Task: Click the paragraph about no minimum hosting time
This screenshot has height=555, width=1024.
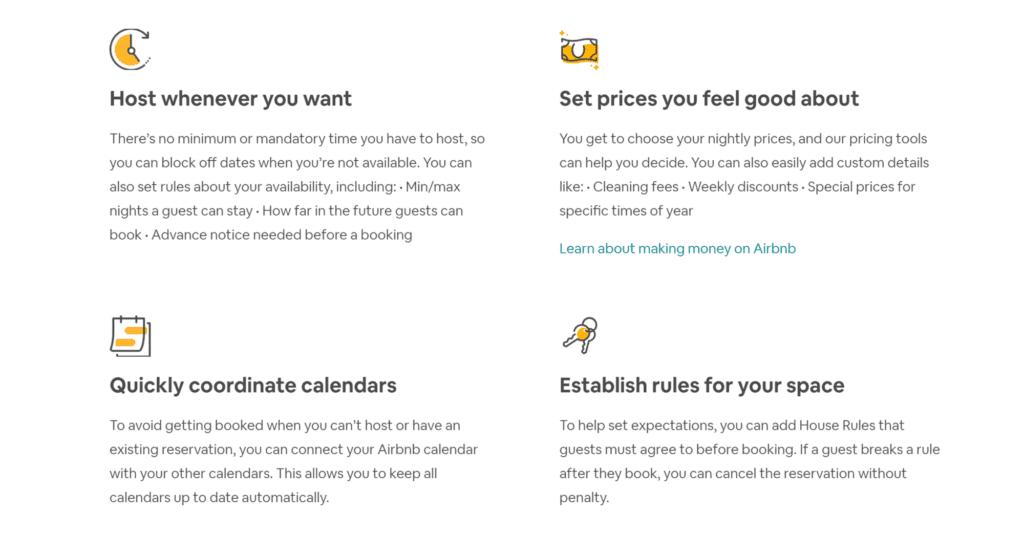Action: click(x=297, y=187)
